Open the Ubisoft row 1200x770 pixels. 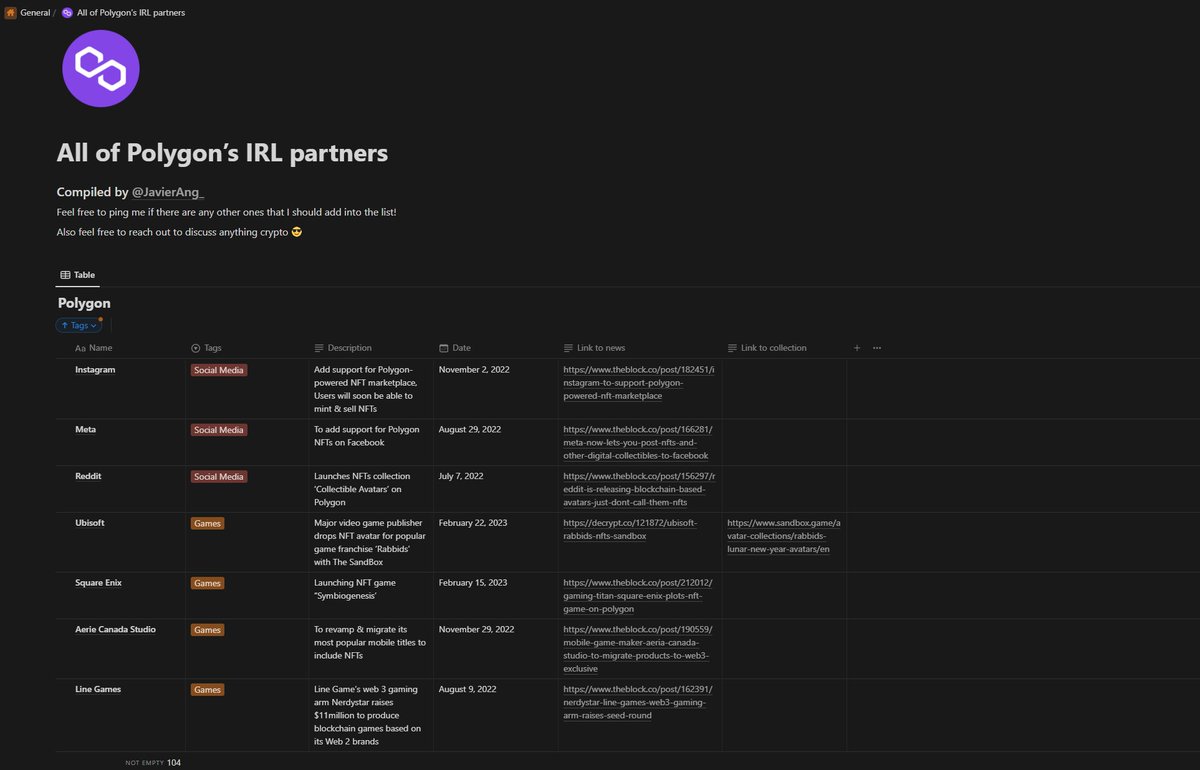pyautogui.click(x=91, y=523)
